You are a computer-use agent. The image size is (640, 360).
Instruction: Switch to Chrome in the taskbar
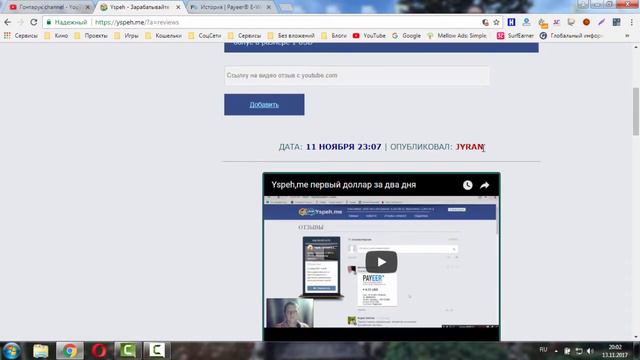point(70,351)
